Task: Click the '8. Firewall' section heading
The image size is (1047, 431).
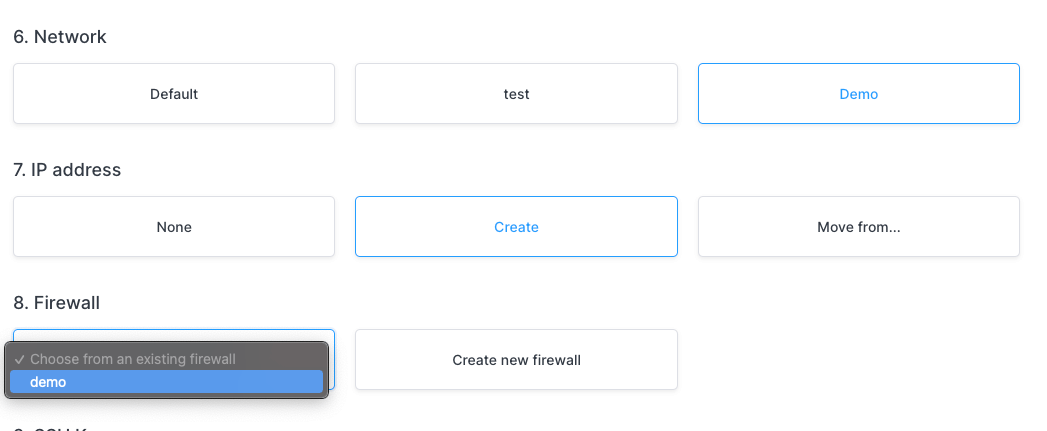Action: click(57, 302)
